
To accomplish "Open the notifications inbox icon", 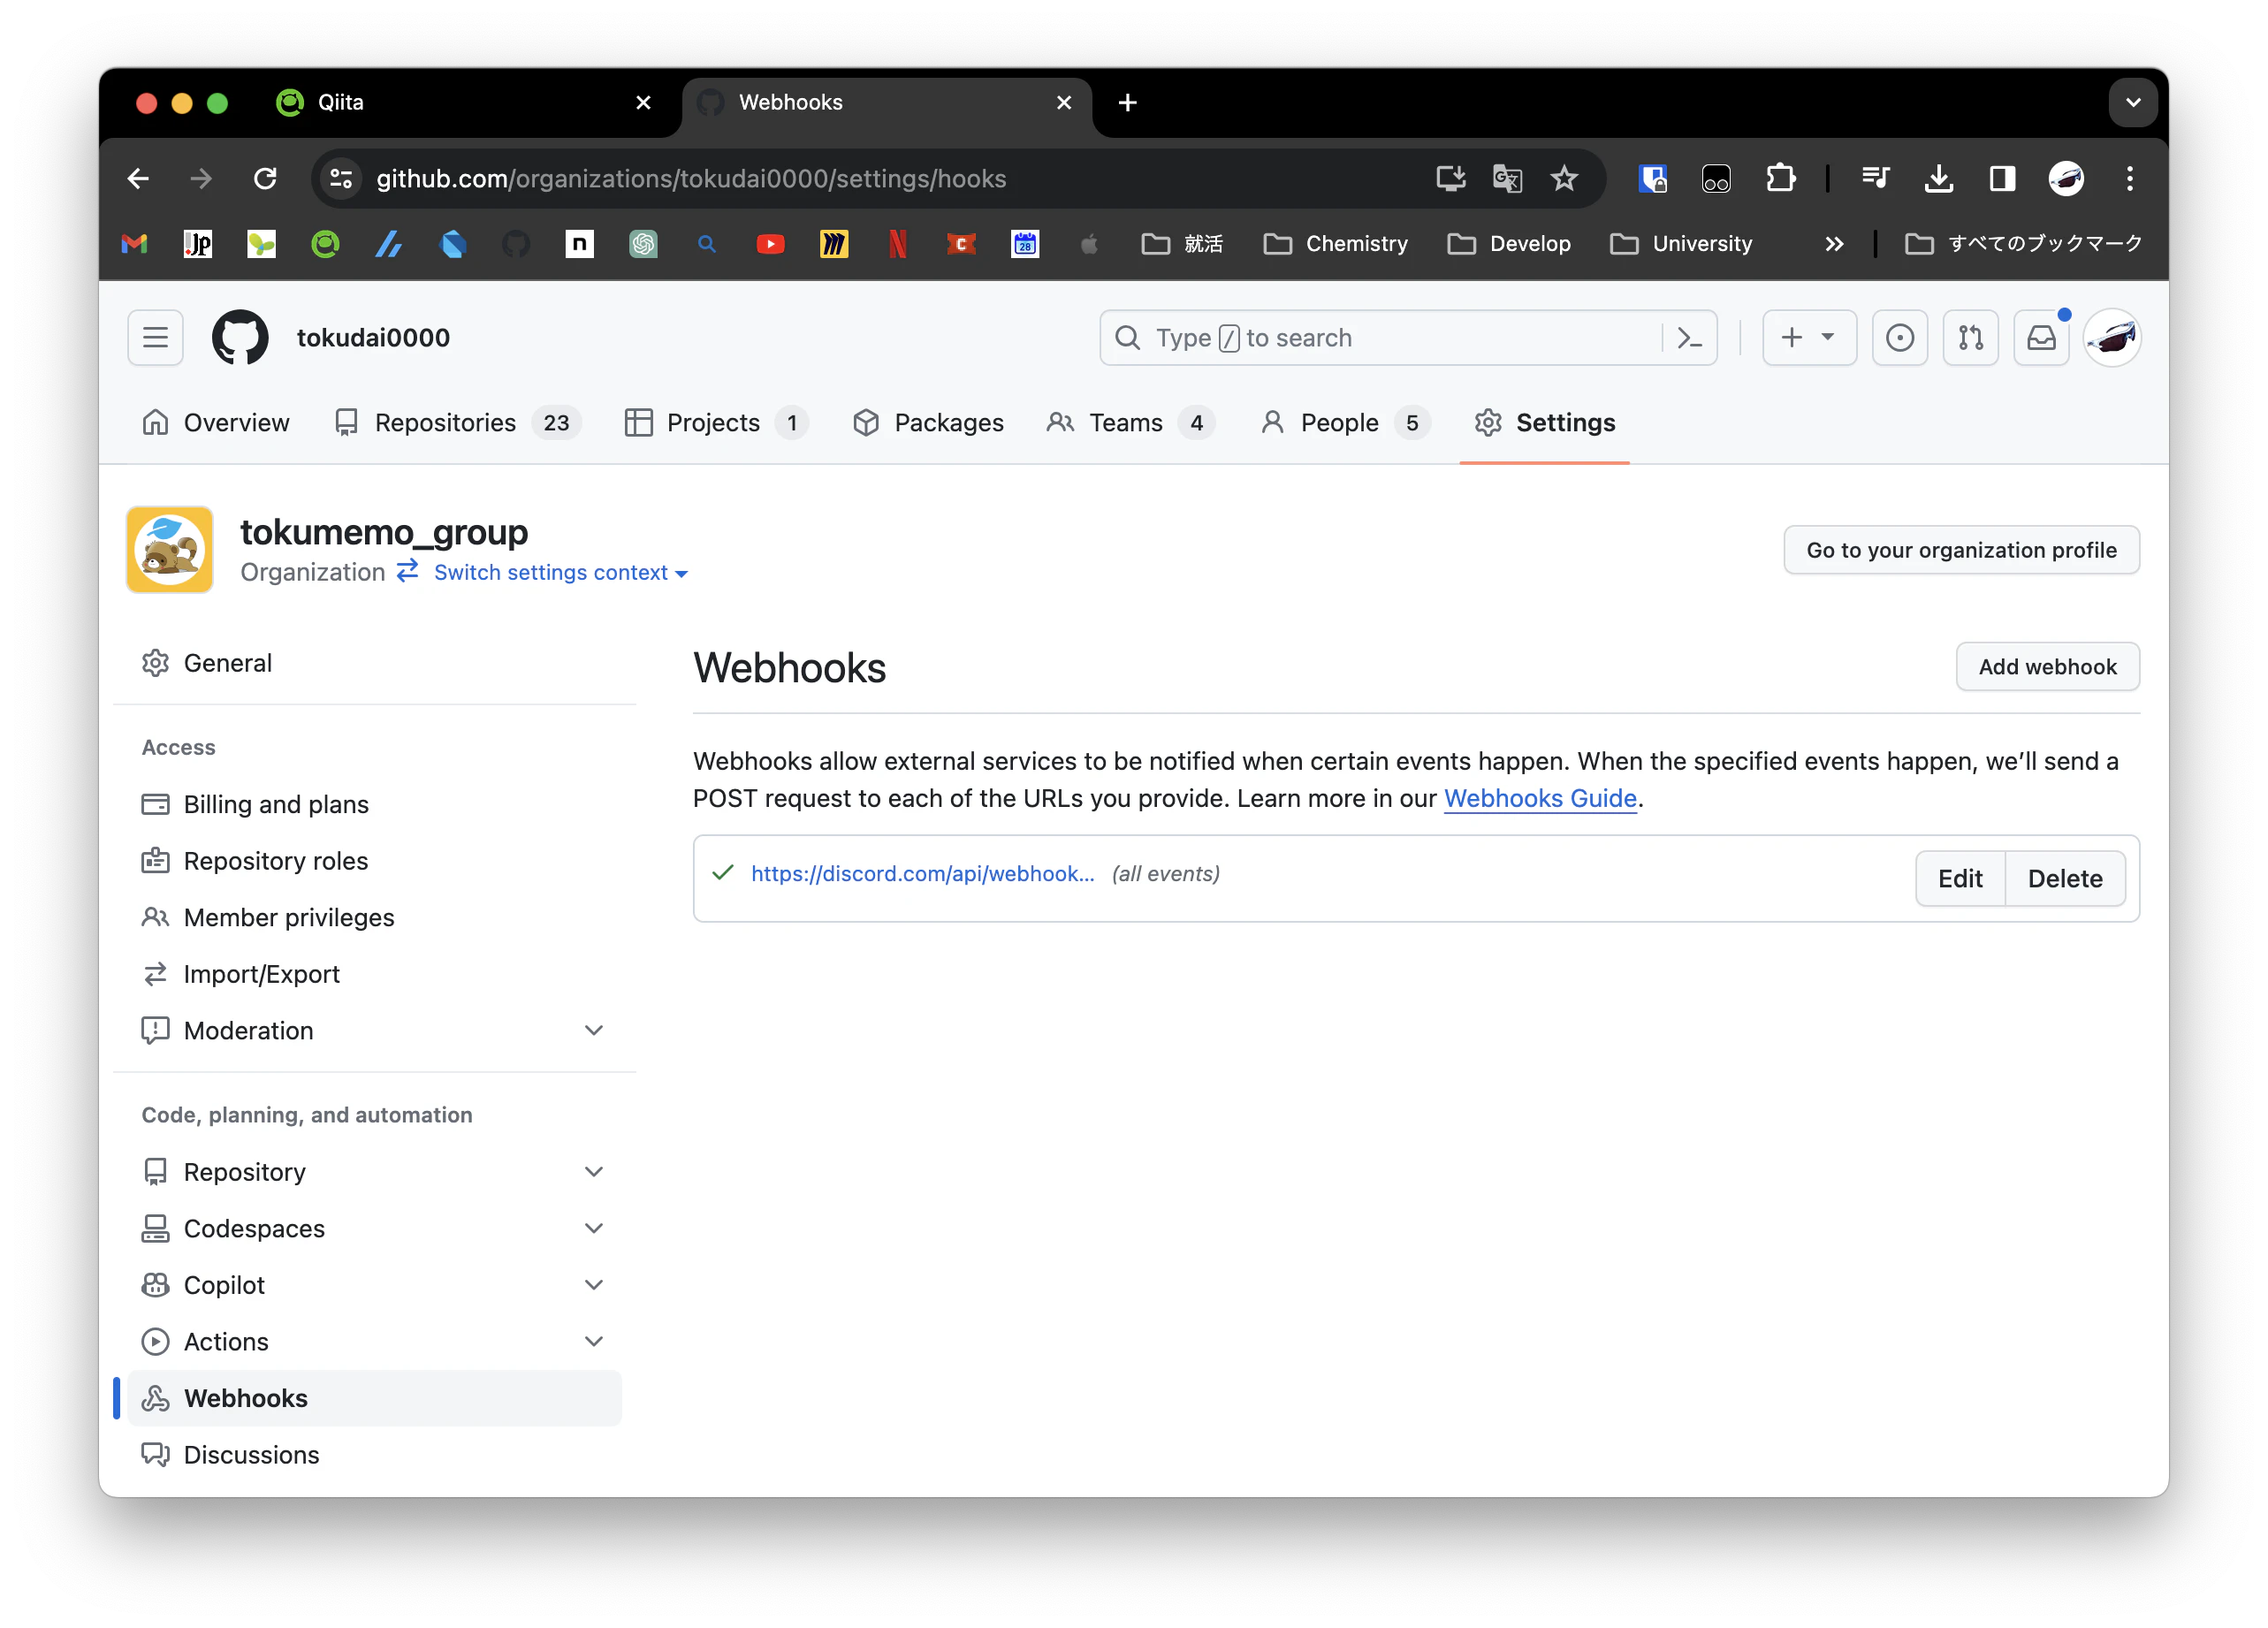I will [x=2040, y=338].
